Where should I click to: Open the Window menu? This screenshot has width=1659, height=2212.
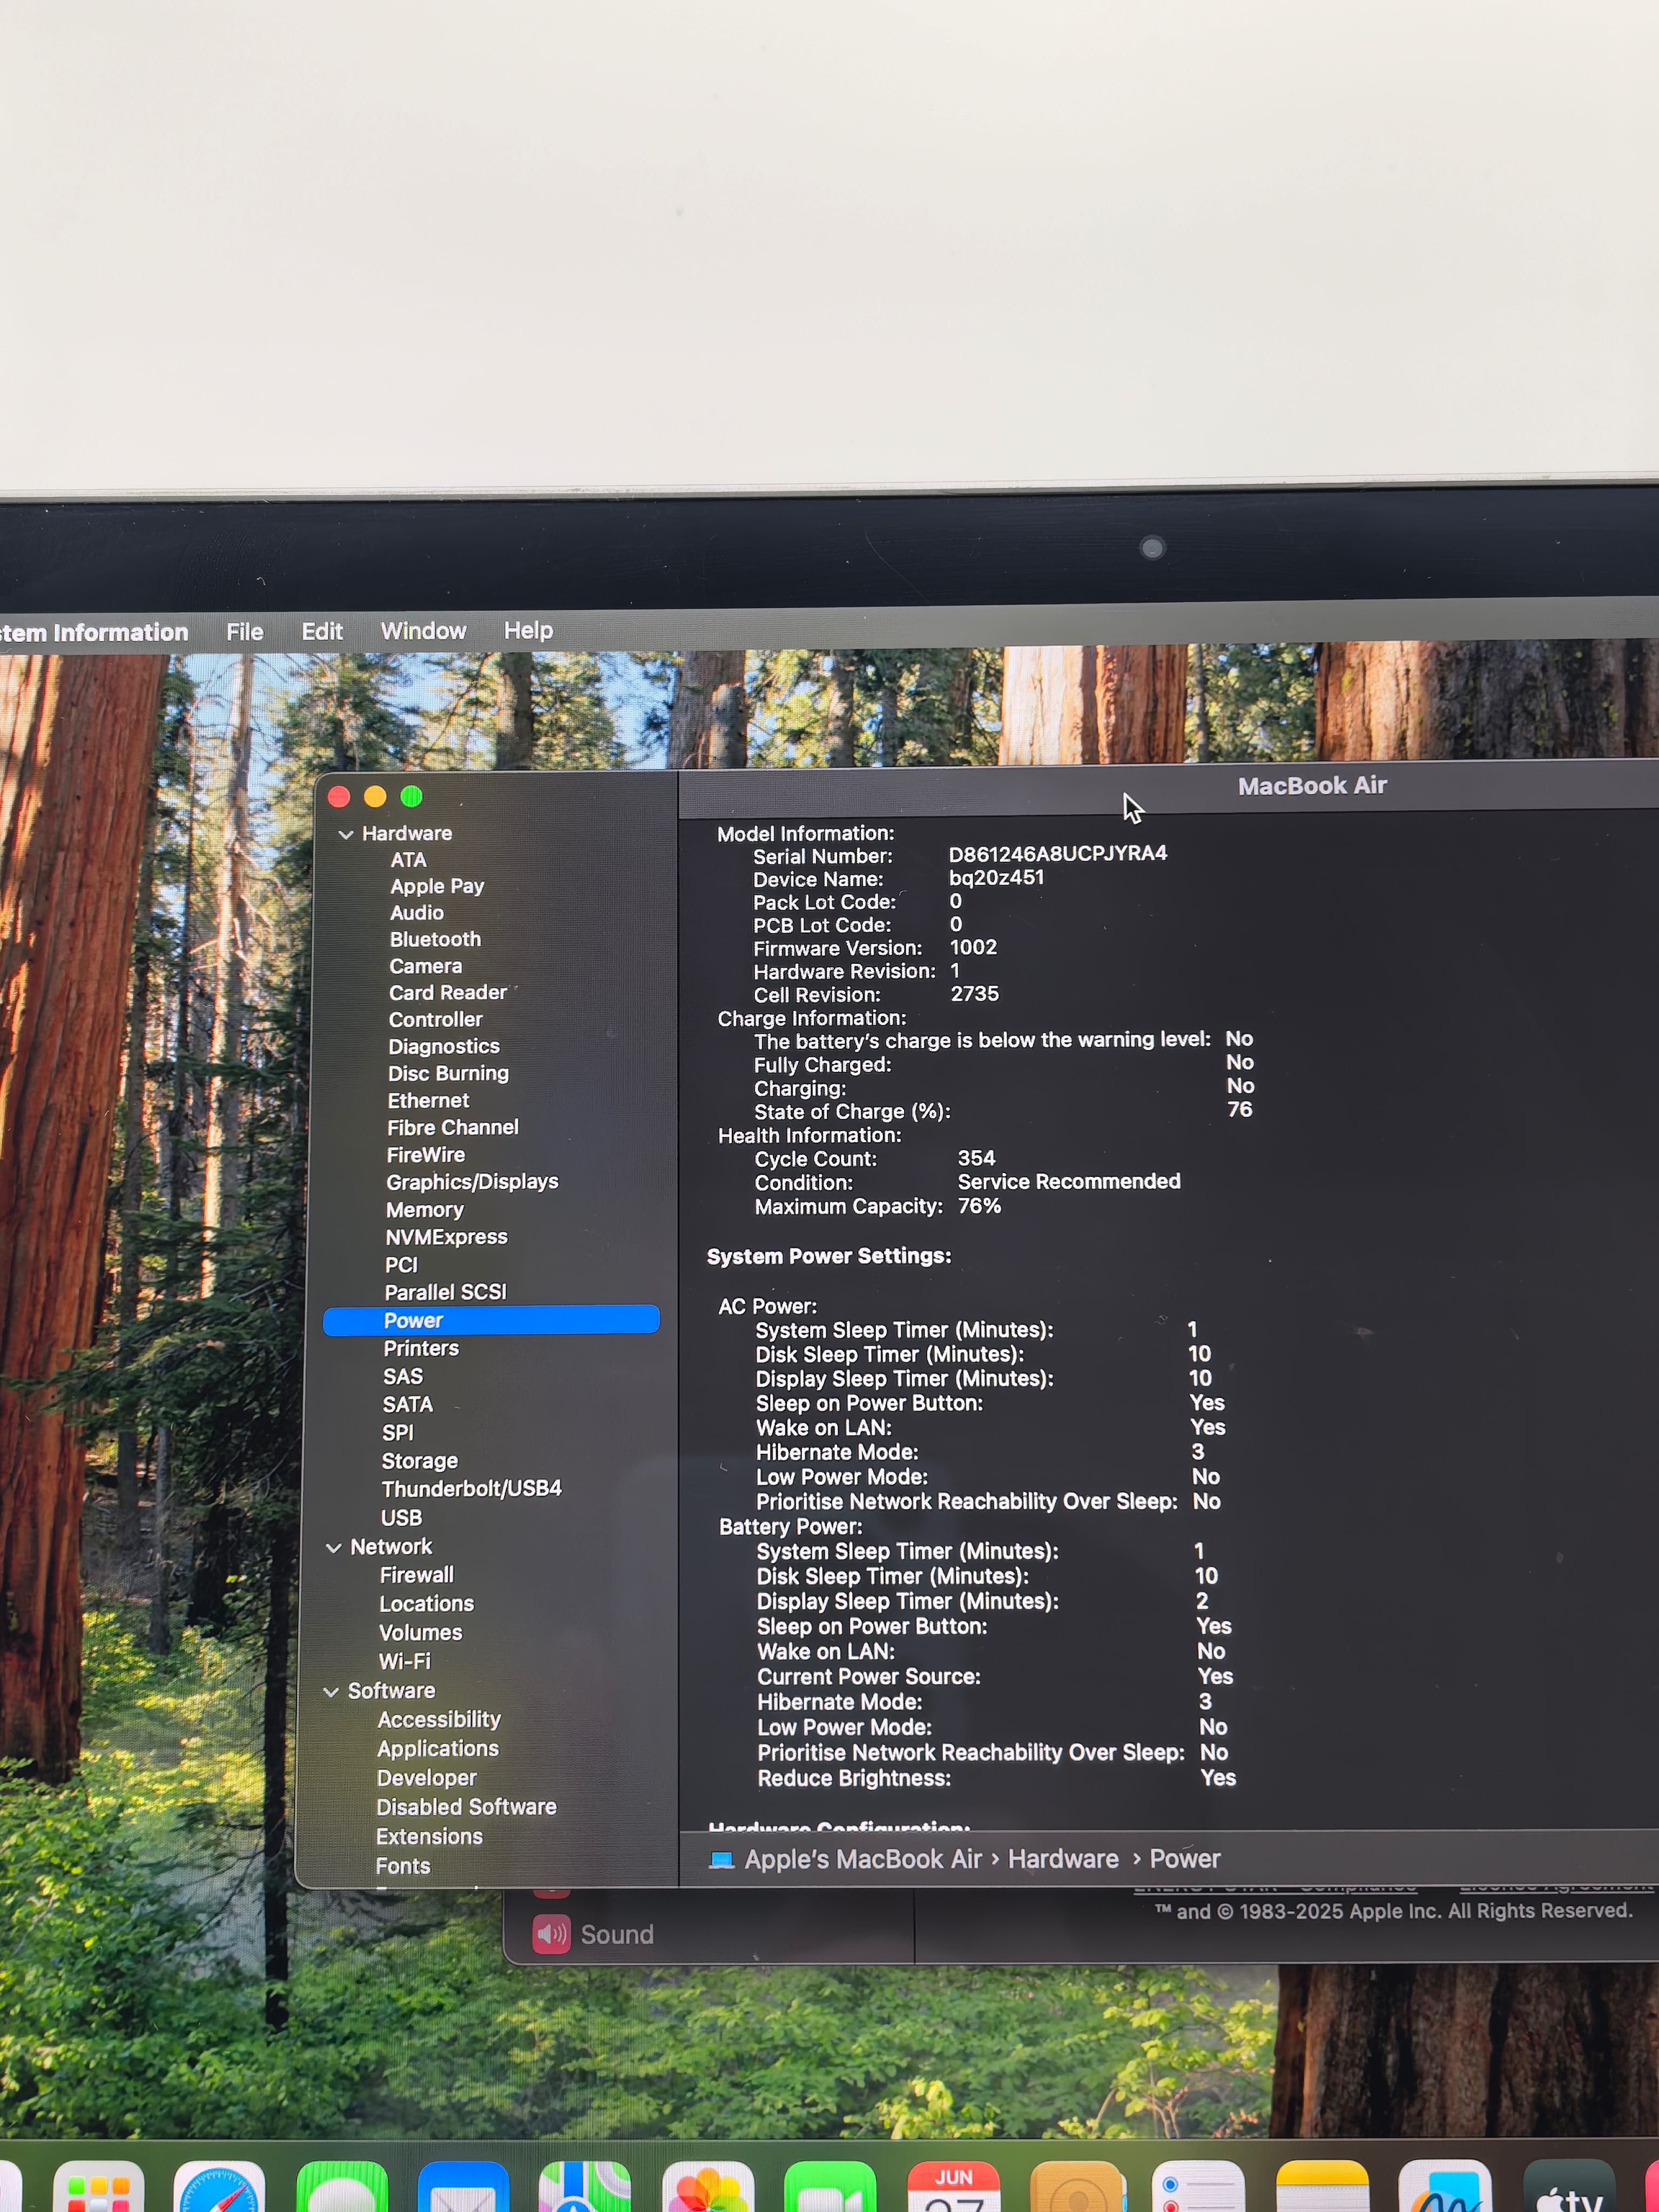coord(423,631)
